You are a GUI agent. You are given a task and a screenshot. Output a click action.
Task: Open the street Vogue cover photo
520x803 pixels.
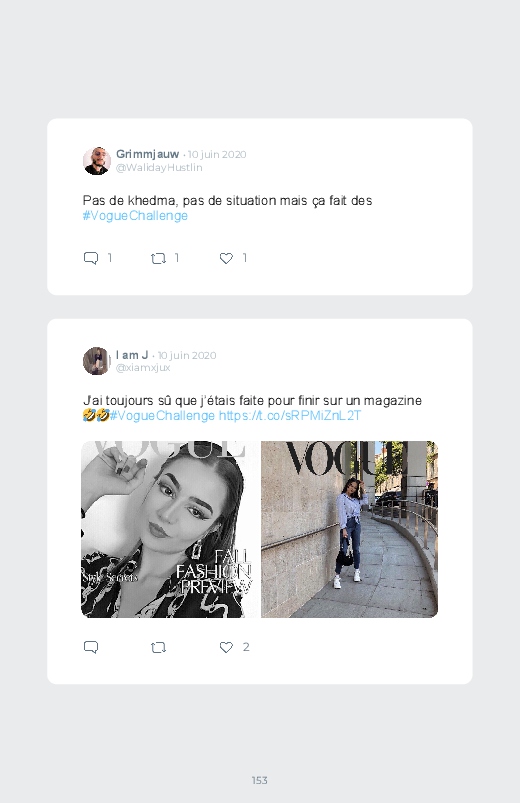point(349,529)
